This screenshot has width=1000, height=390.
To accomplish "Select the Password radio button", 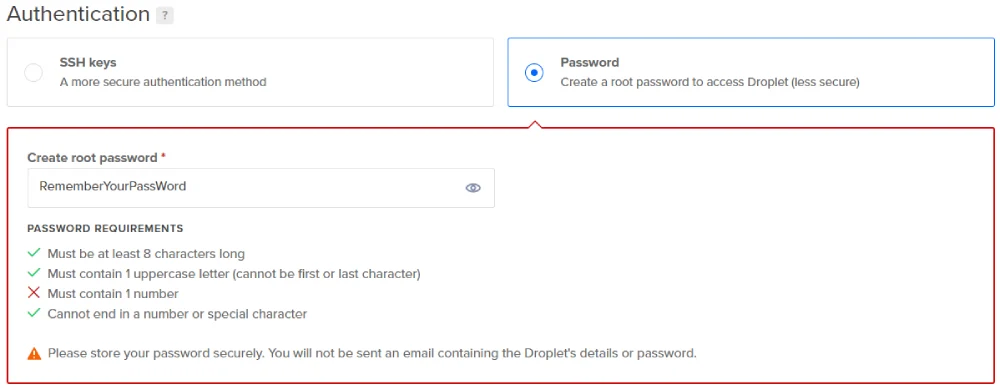I will pos(534,73).
